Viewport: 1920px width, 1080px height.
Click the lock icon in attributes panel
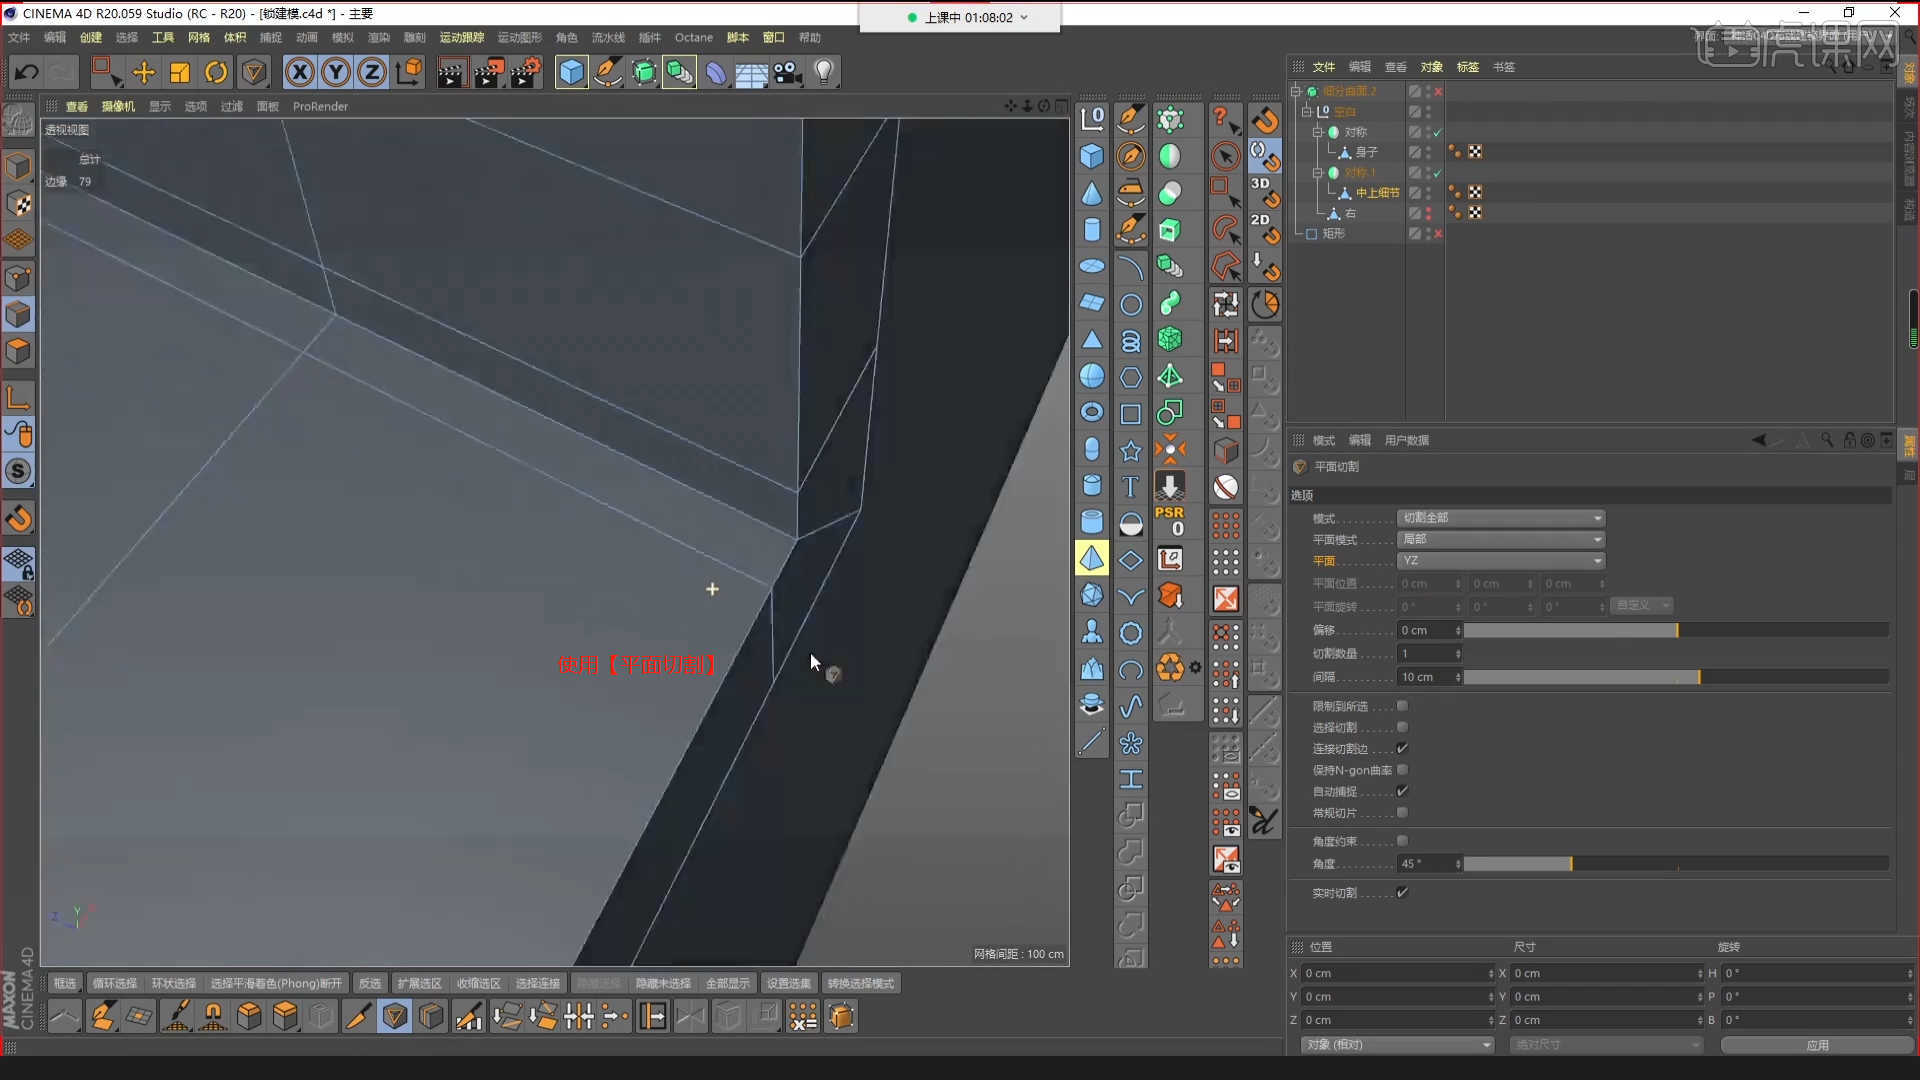(x=1849, y=440)
